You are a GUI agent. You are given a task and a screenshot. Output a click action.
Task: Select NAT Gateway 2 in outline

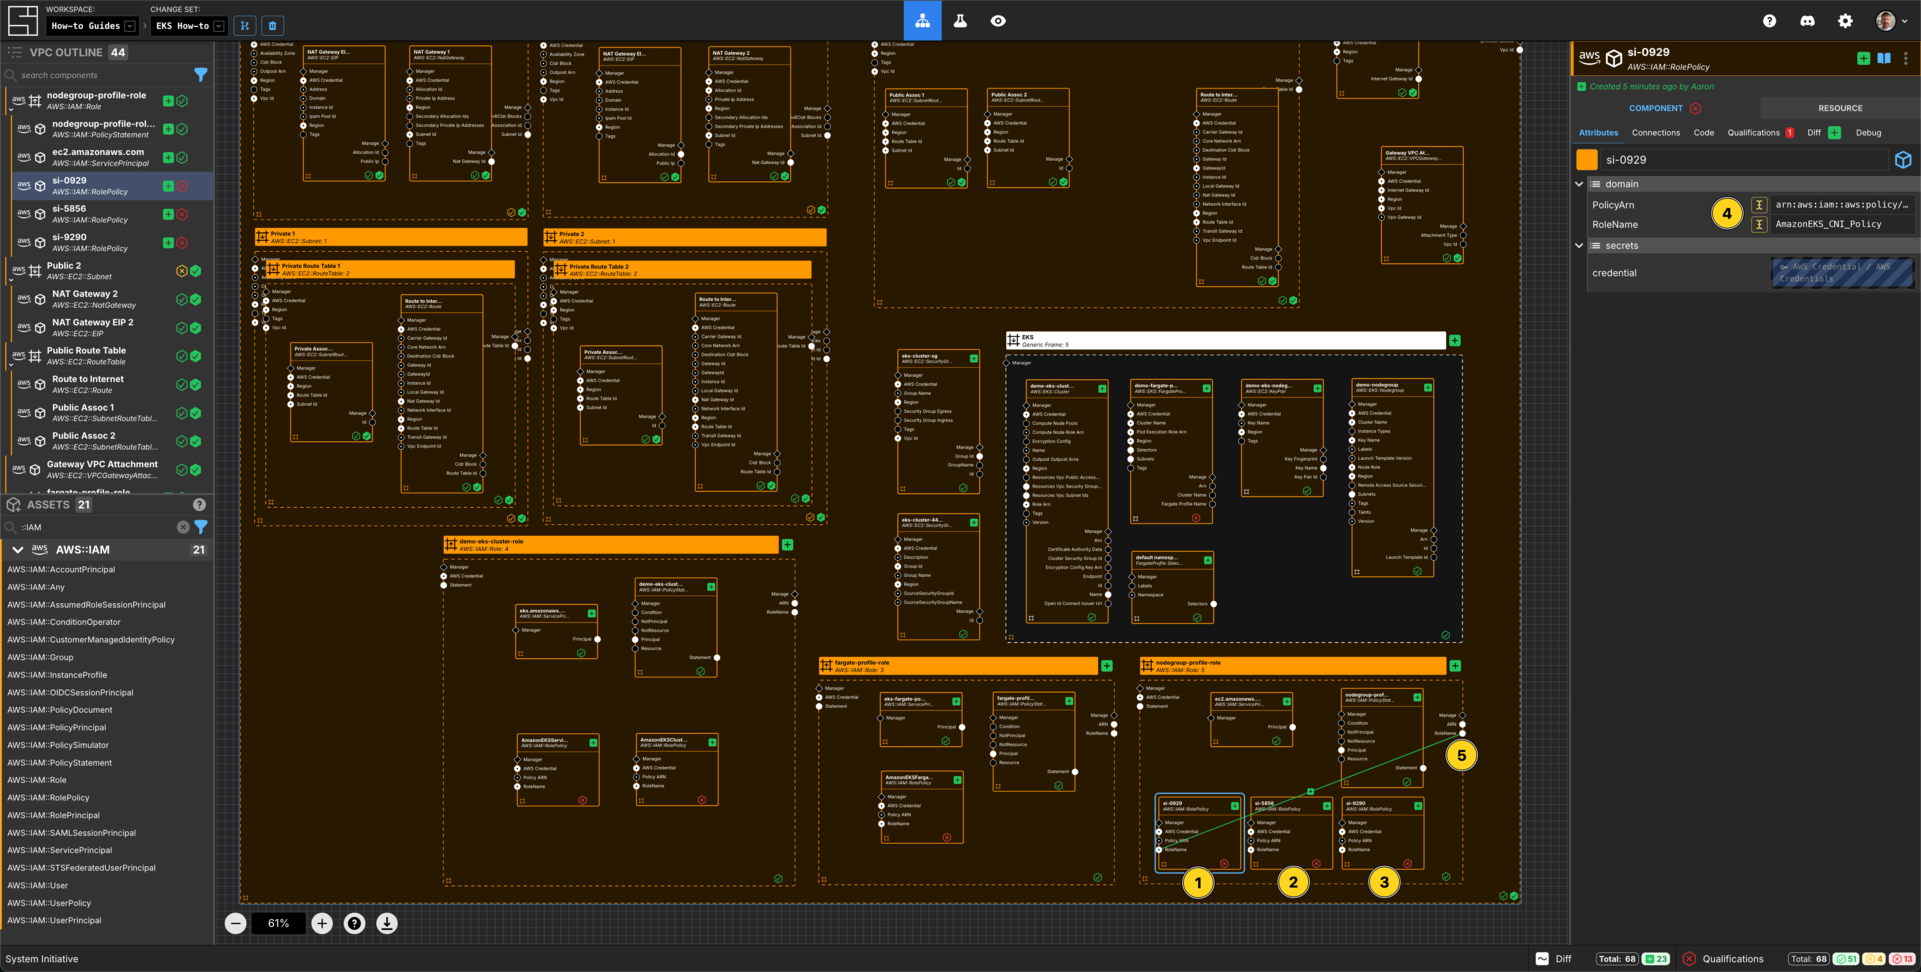click(x=107, y=299)
